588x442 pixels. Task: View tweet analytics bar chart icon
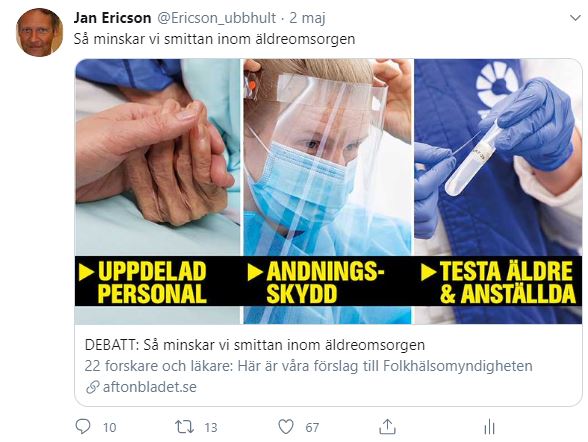click(x=489, y=427)
